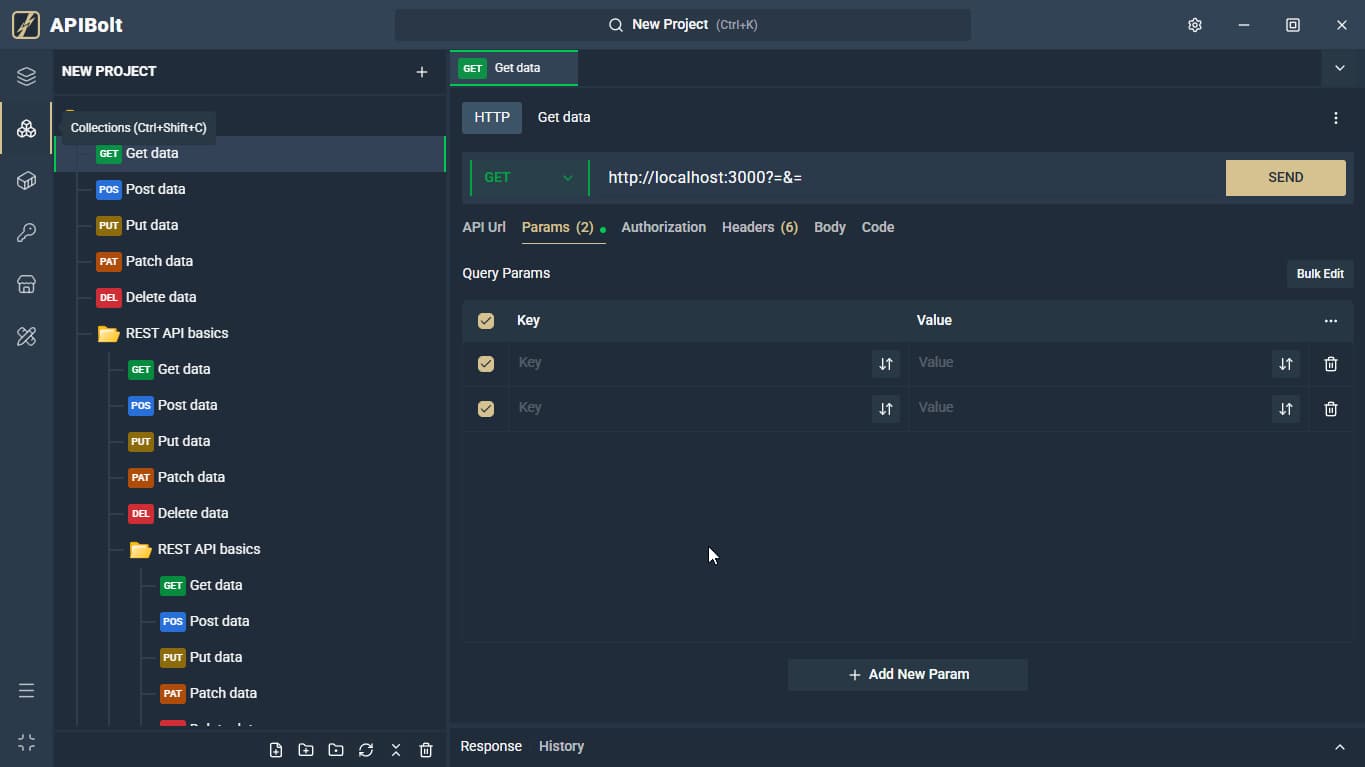
Task: Switch to the Headers (6) tab
Action: click(760, 227)
